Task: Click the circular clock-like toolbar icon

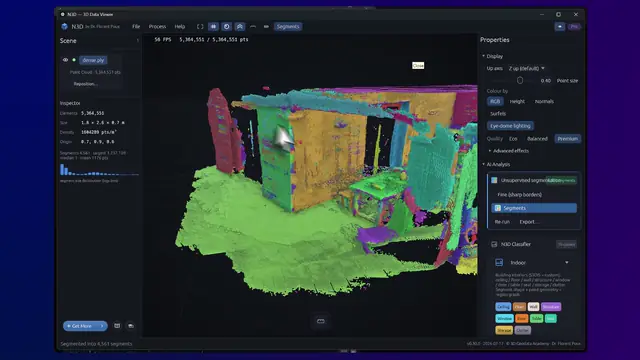Action: [226, 27]
